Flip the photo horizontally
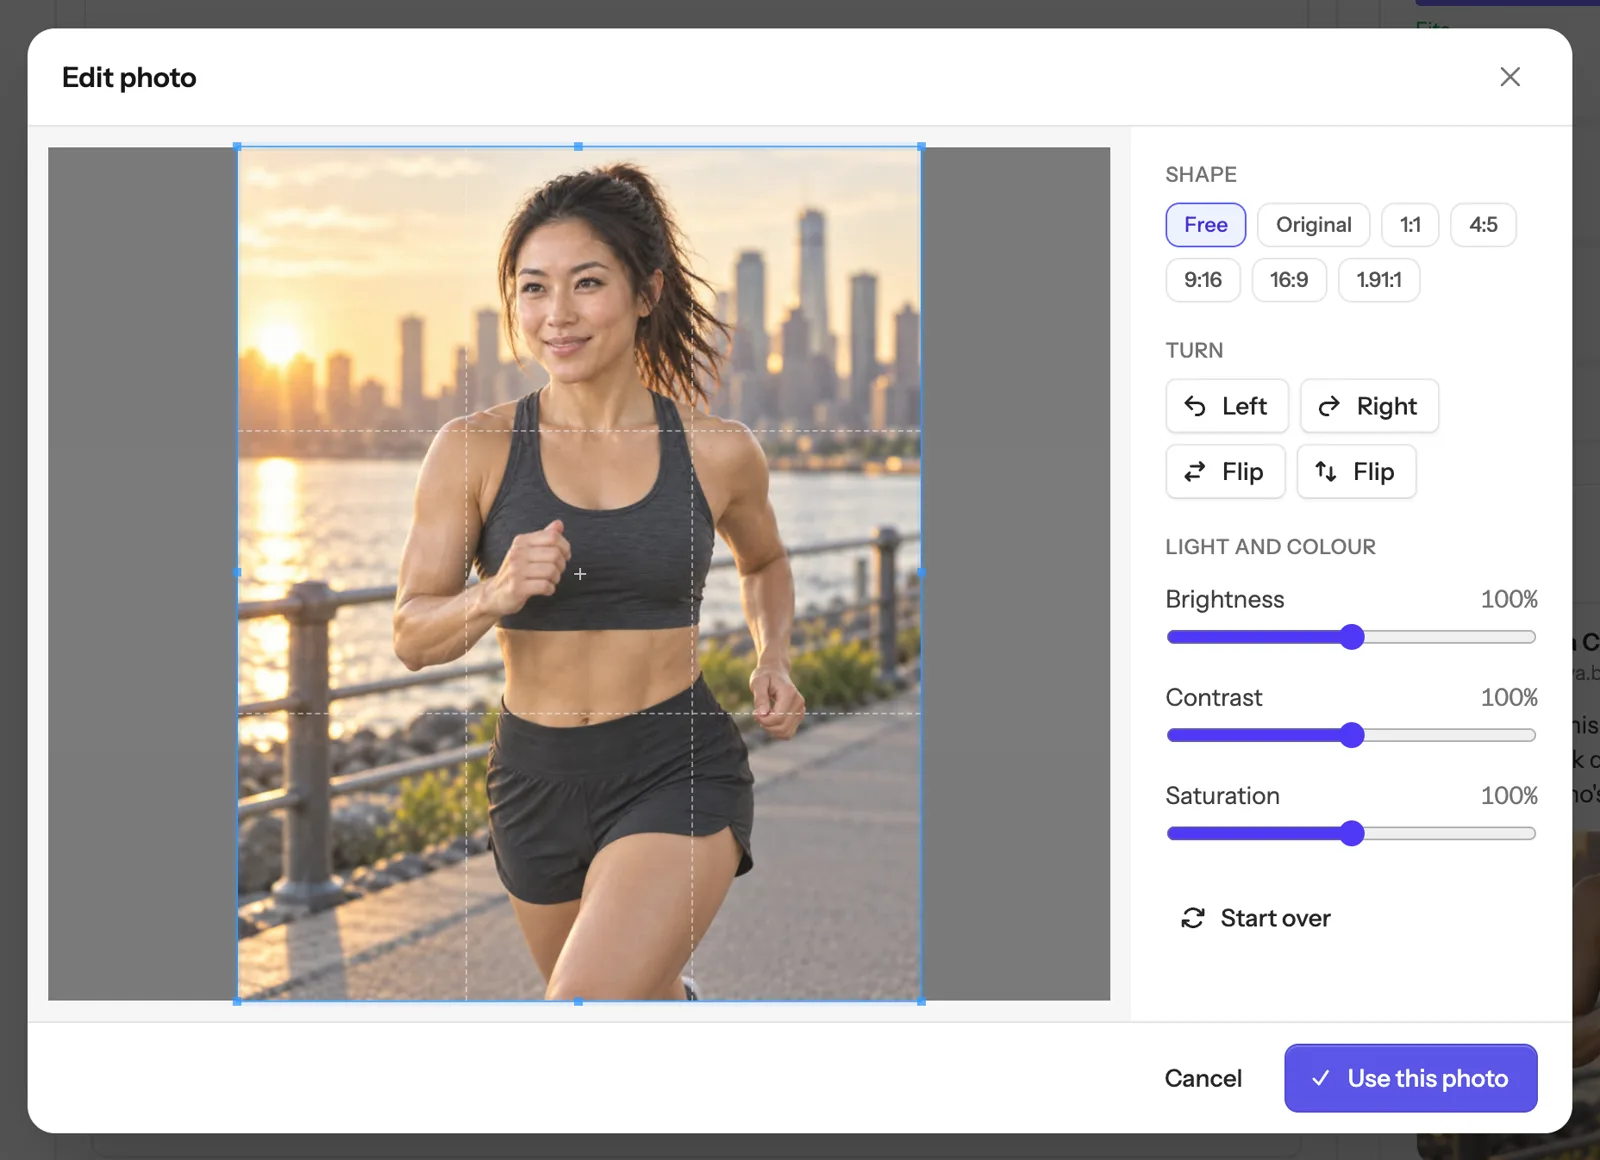The width and height of the screenshot is (1600, 1160). pos(1225,472)
